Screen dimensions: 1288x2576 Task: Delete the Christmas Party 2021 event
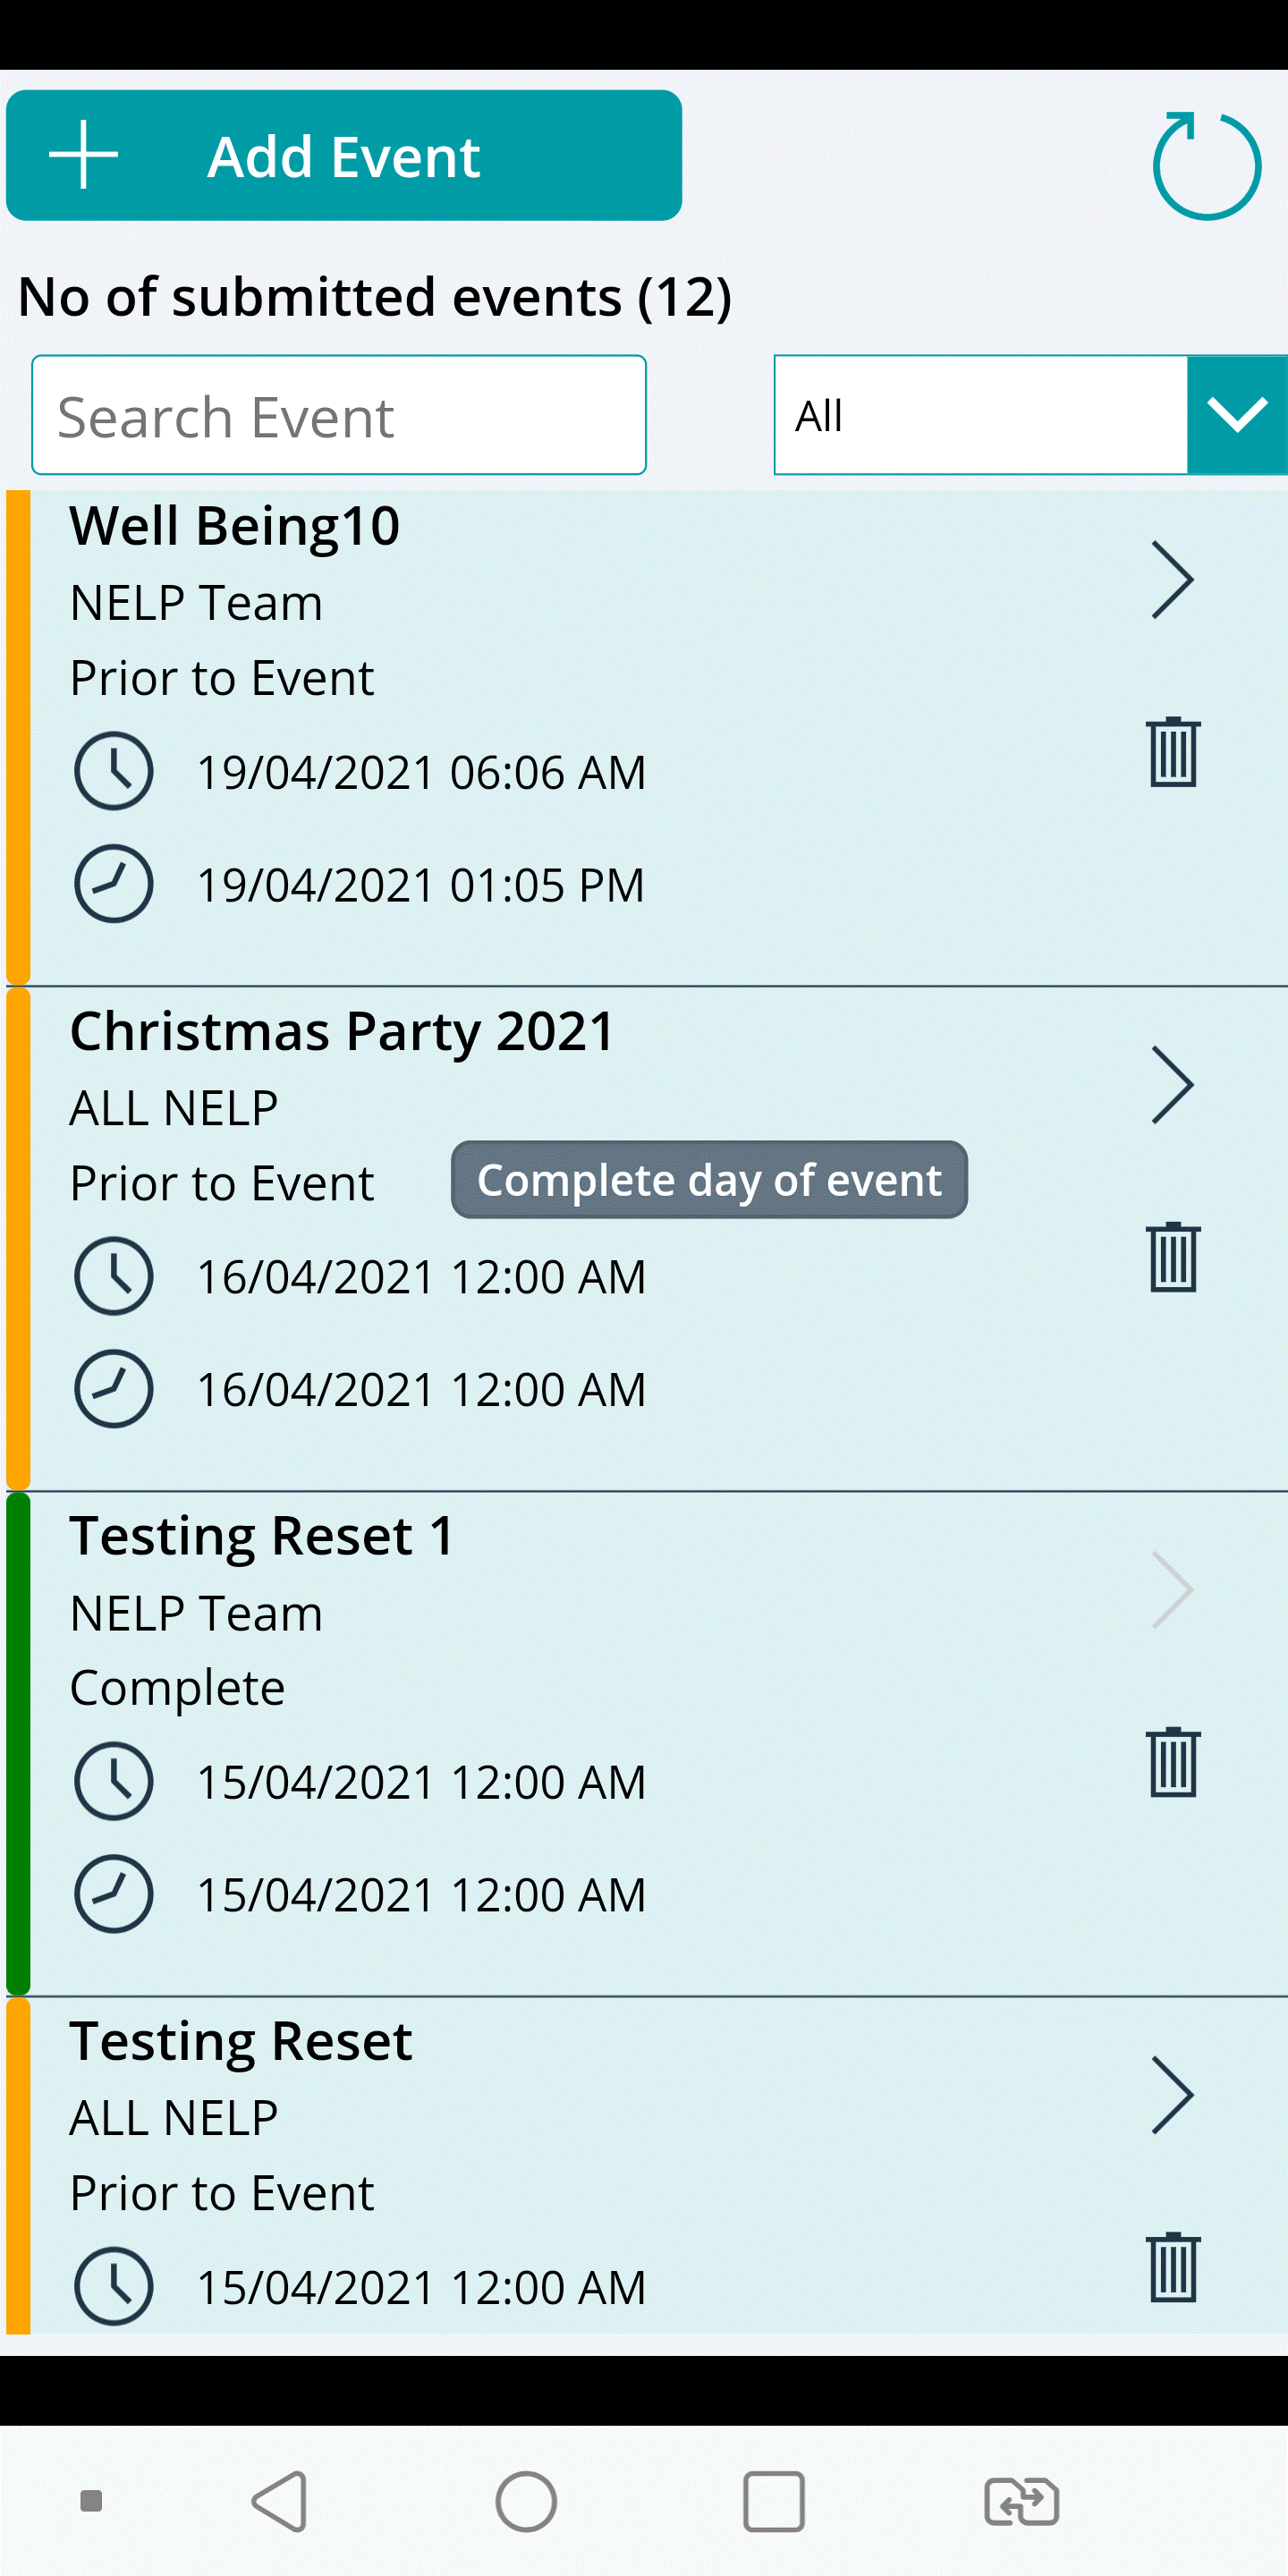tap(1173, 1258)
